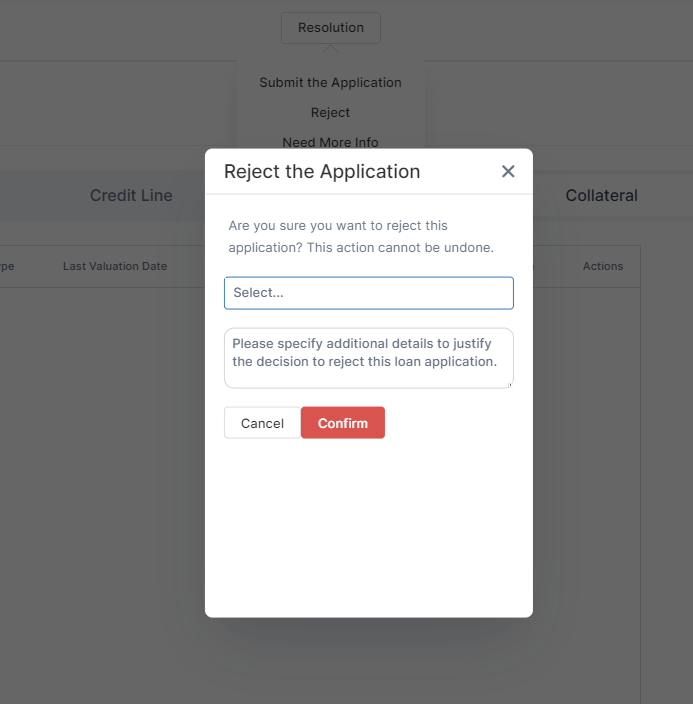Switch to the Credit Line tab
This screenshot has width=693, height=704.
click(131, 196)
